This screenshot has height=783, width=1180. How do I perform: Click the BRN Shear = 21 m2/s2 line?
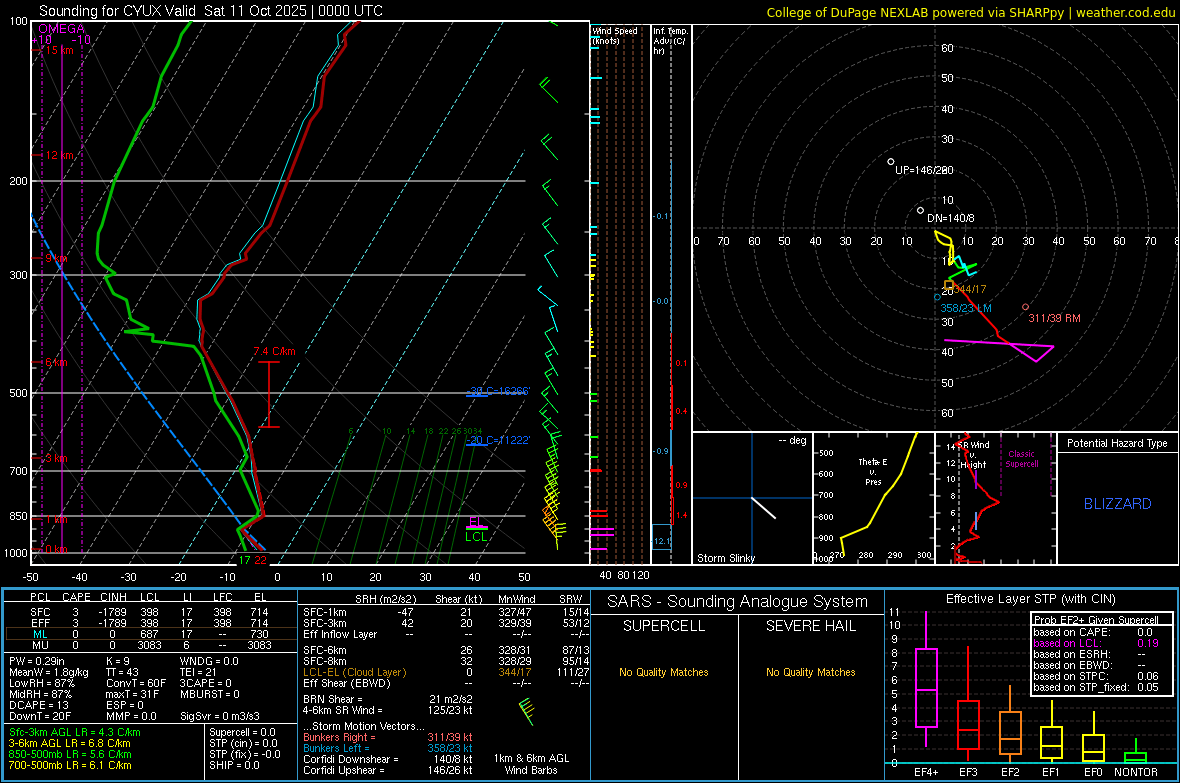pos(388,699)
